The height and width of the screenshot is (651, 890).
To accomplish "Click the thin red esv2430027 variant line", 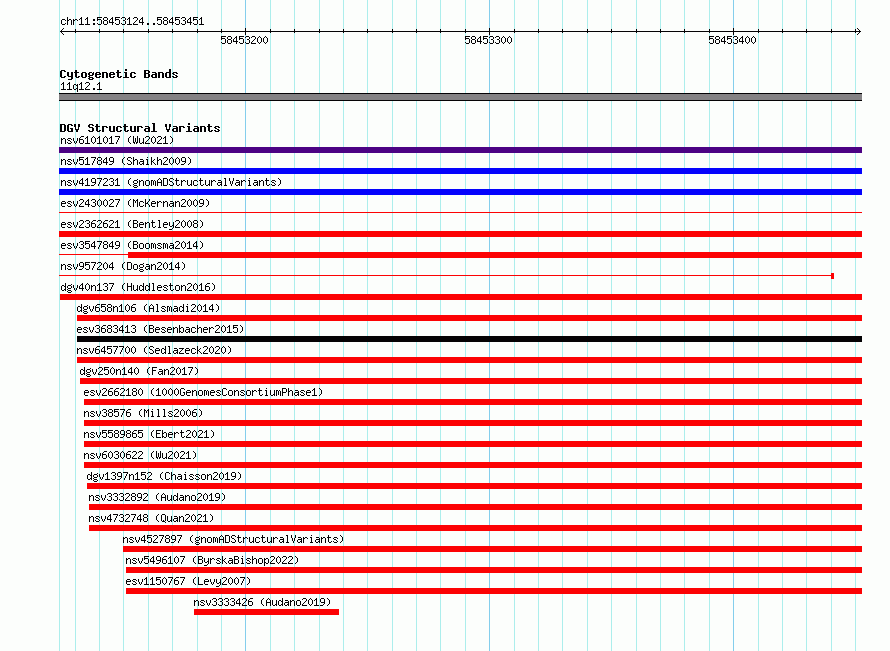I will click(460, 213).
